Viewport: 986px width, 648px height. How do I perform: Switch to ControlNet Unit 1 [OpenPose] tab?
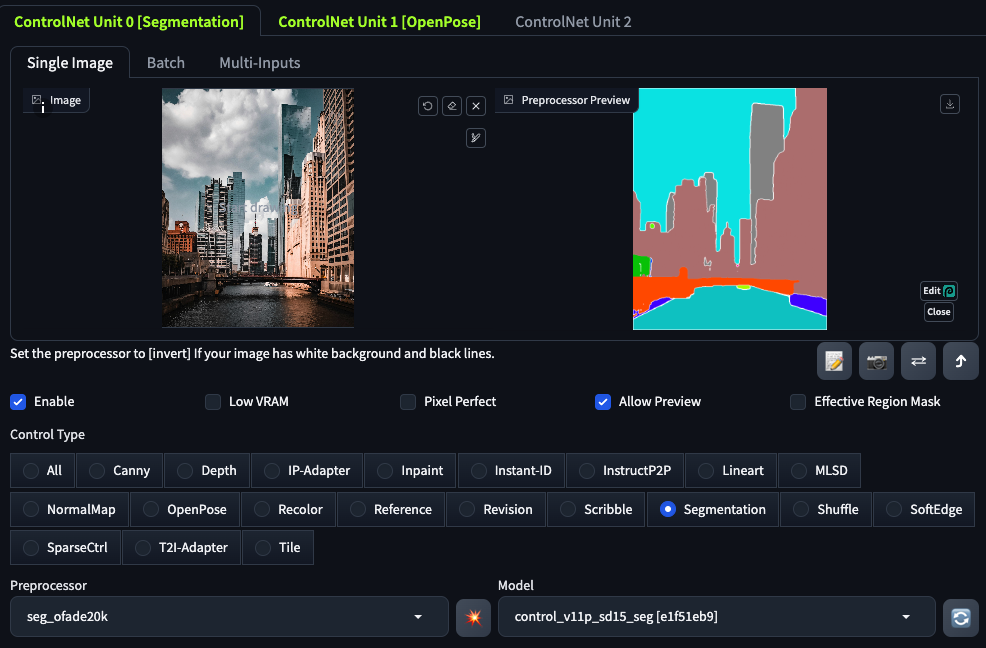[x=379, y=21]
